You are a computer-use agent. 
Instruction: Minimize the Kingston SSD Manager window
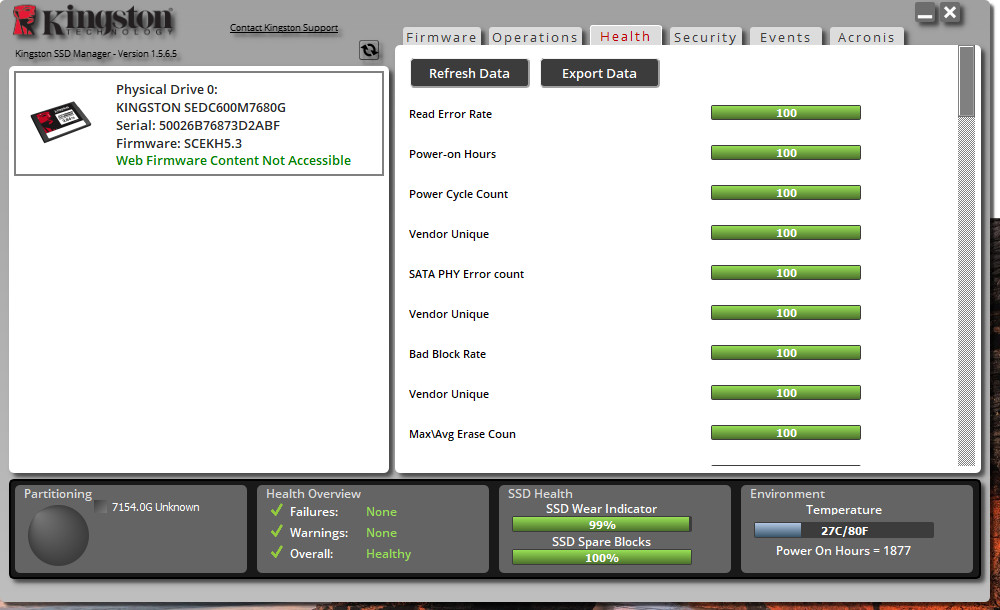[925, 13]
